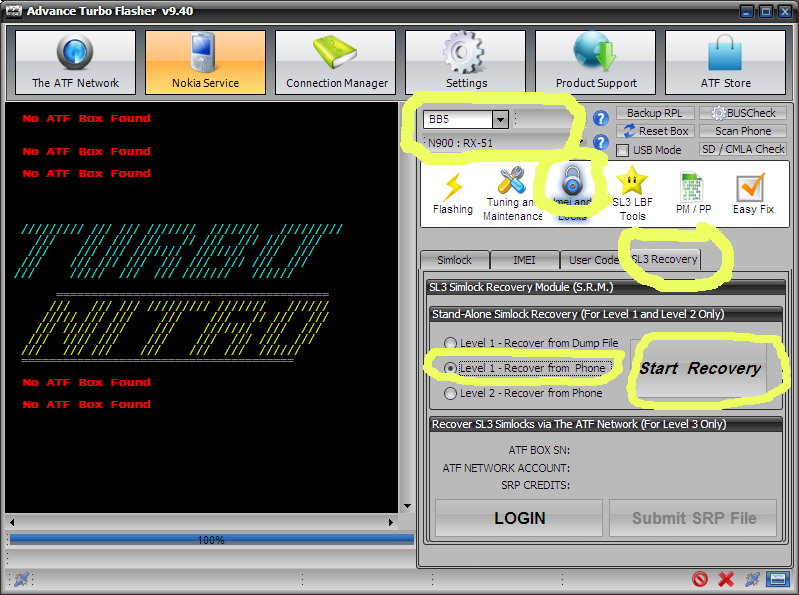The image size is (799, 595).
Task: Open the PM / PP section
Action: coord(693,195)
